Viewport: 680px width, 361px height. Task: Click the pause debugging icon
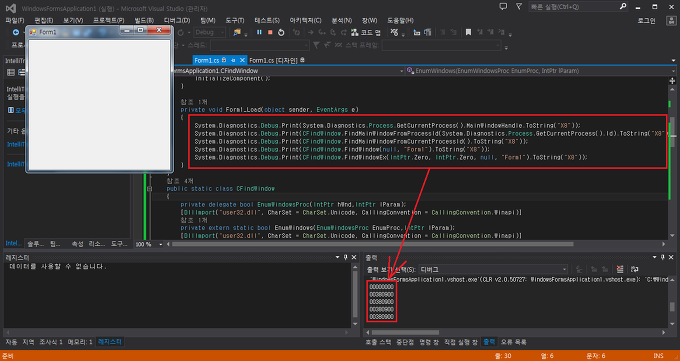[x=259, y=32]
